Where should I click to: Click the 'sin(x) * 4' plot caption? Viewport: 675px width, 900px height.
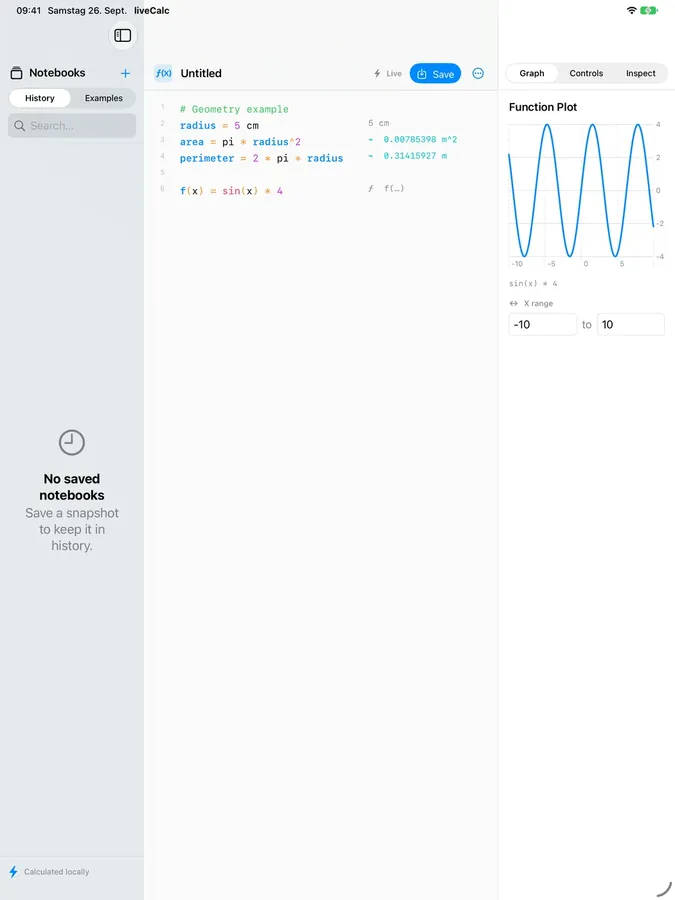(x=533, y=284)
